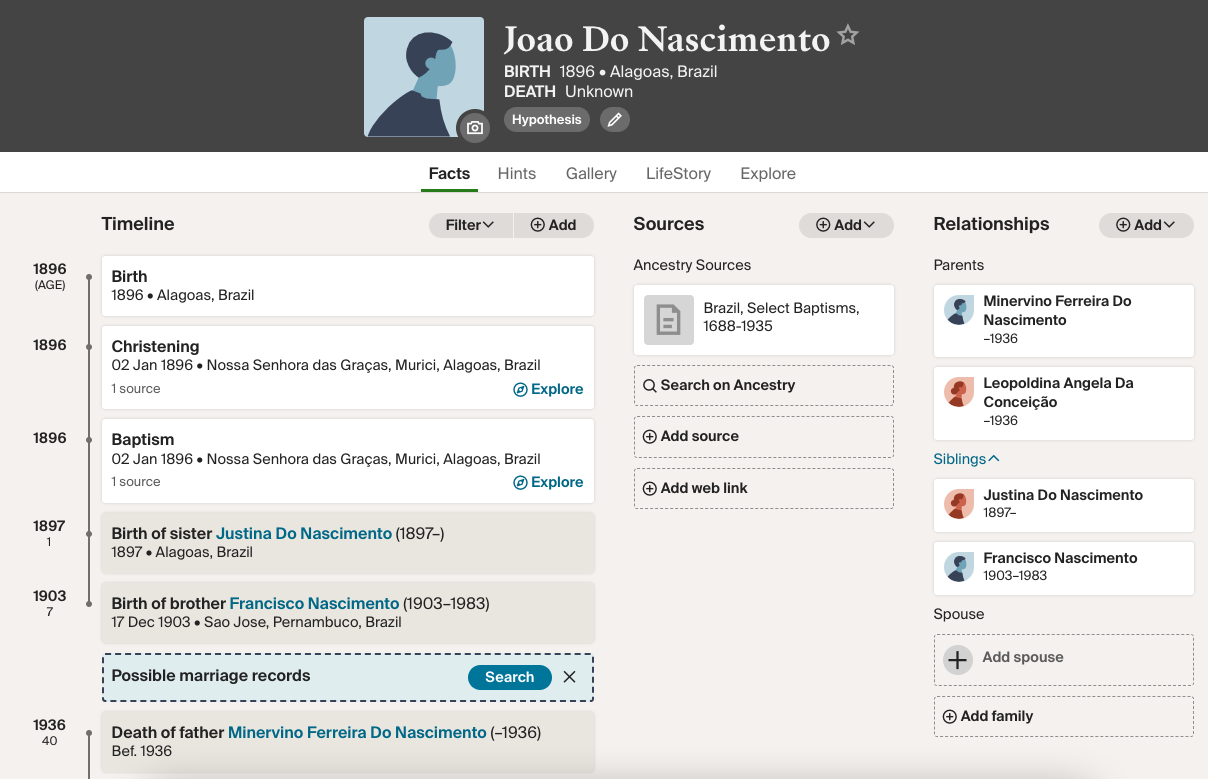Click the Hypothesis tag
The image size is (1208, 779).
click(546, 120)
